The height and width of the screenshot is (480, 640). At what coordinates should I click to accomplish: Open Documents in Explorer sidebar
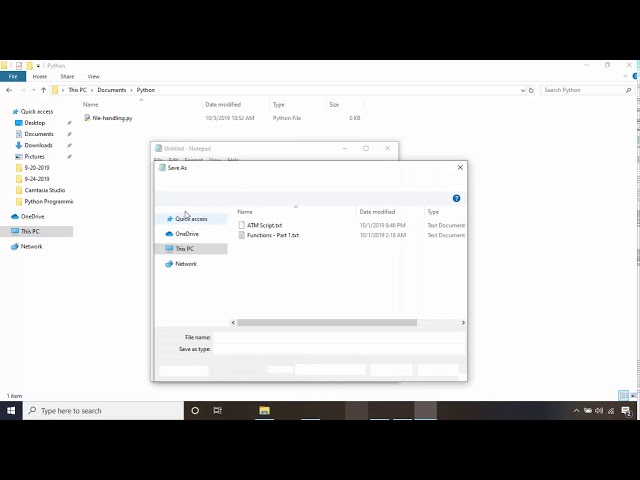pyautogui.click(x=39, y=134)
